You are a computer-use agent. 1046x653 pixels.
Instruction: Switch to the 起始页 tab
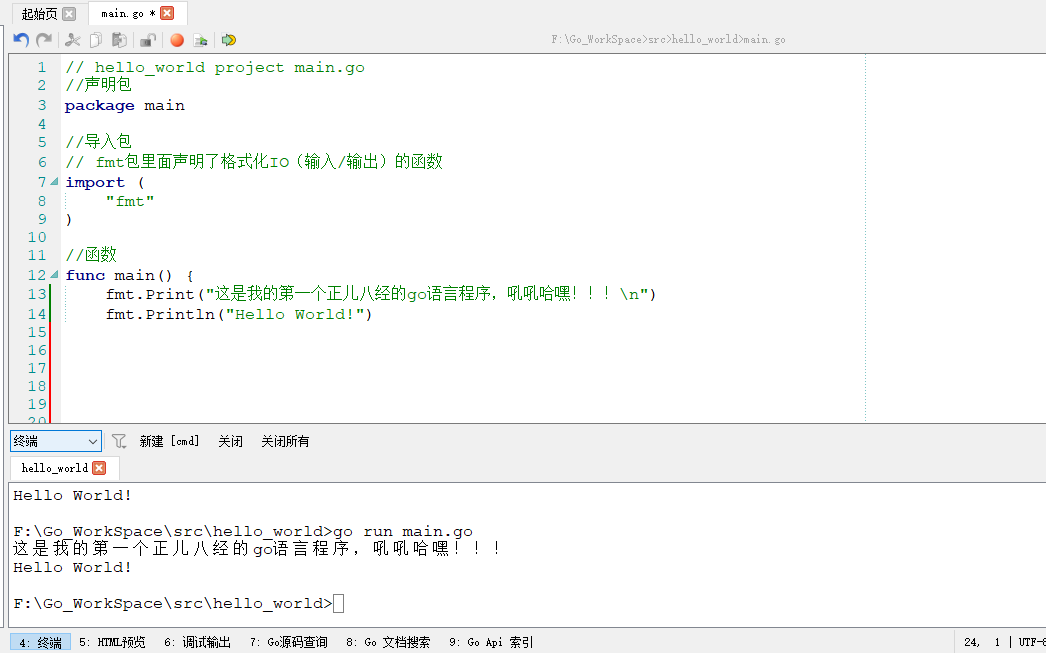(x=39, y=13)
